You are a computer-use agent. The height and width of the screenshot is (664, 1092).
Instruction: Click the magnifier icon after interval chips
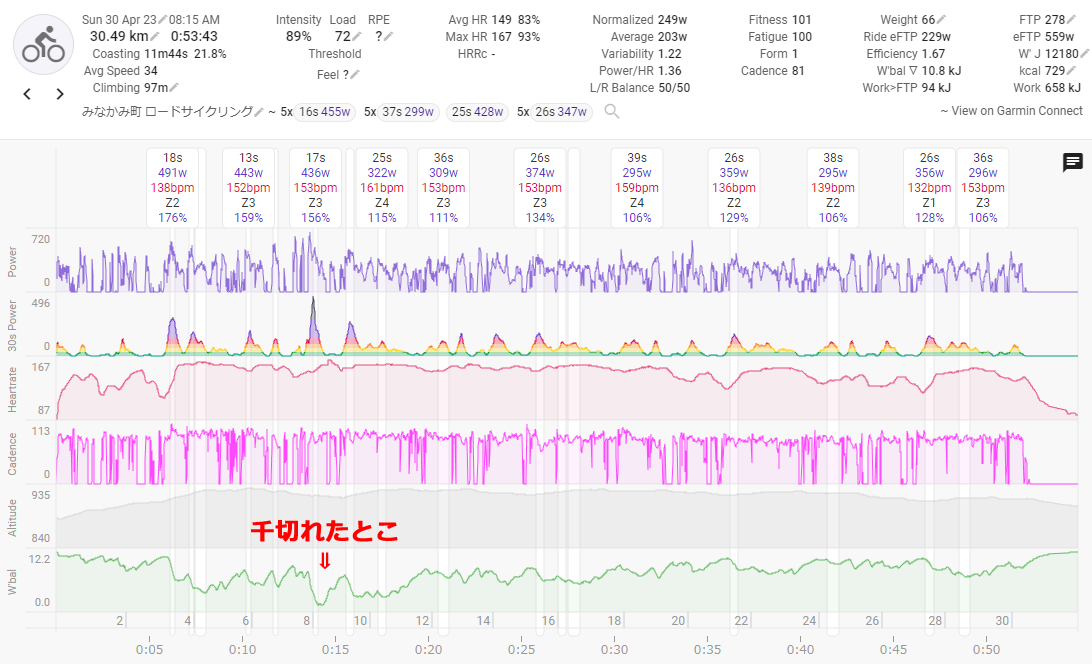(611, 112)
